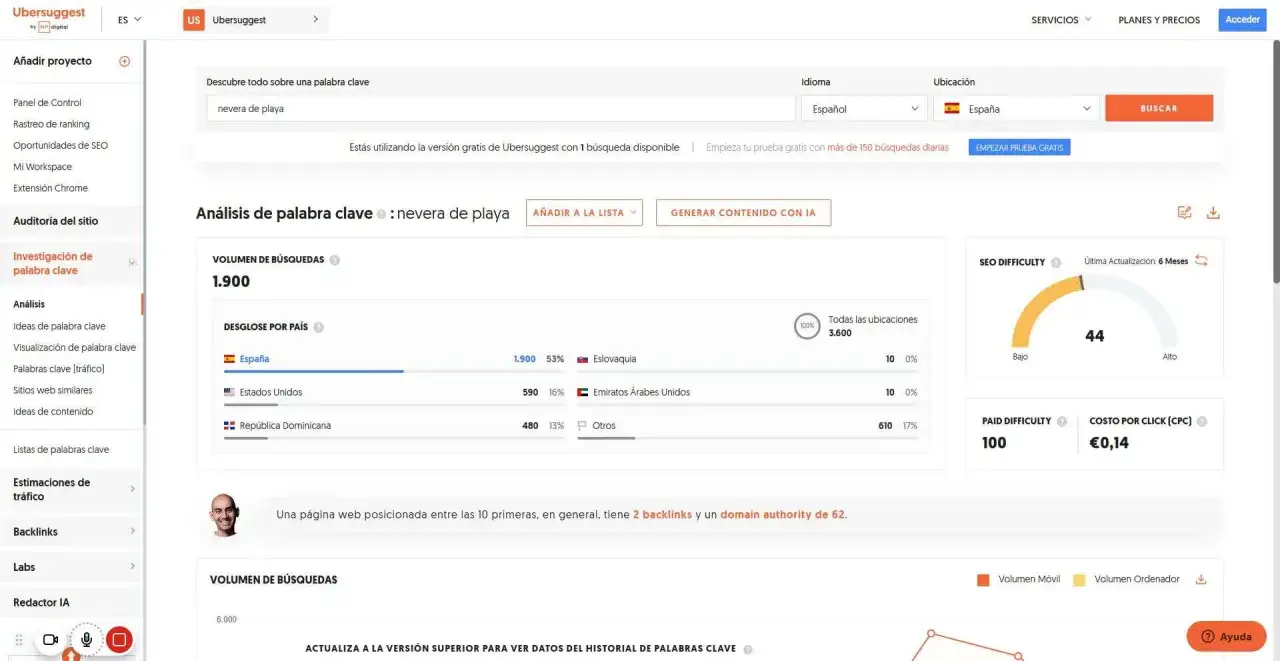The image size is (1280, 661).
Task: Click the drag handle dots of the recording bar
Action: [19, 639]
